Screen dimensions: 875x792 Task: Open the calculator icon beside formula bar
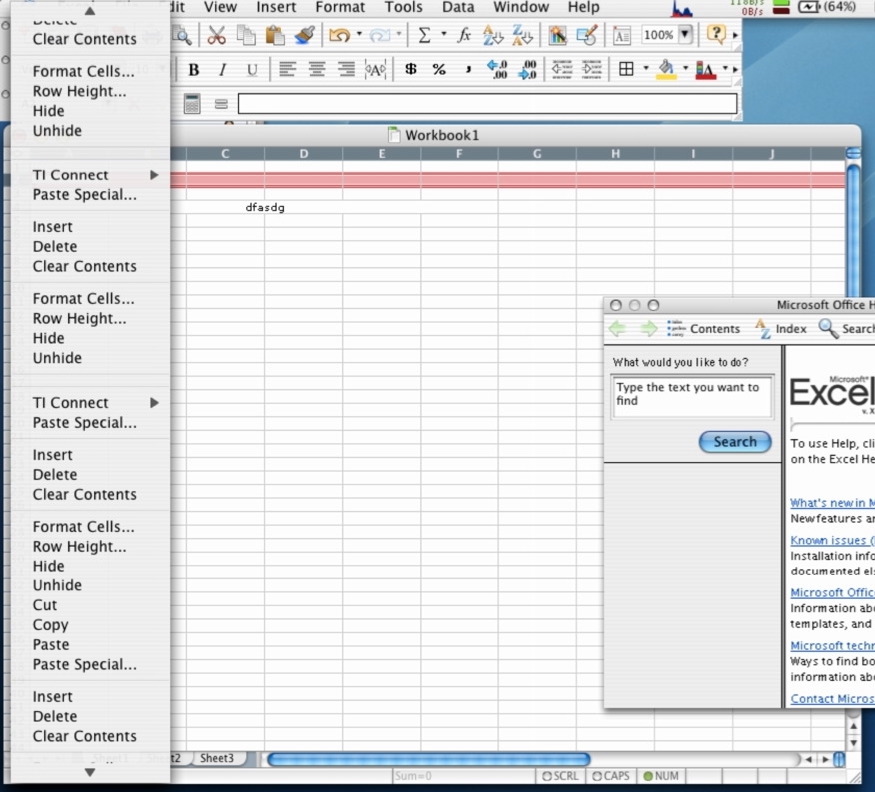tap(192, 104)
